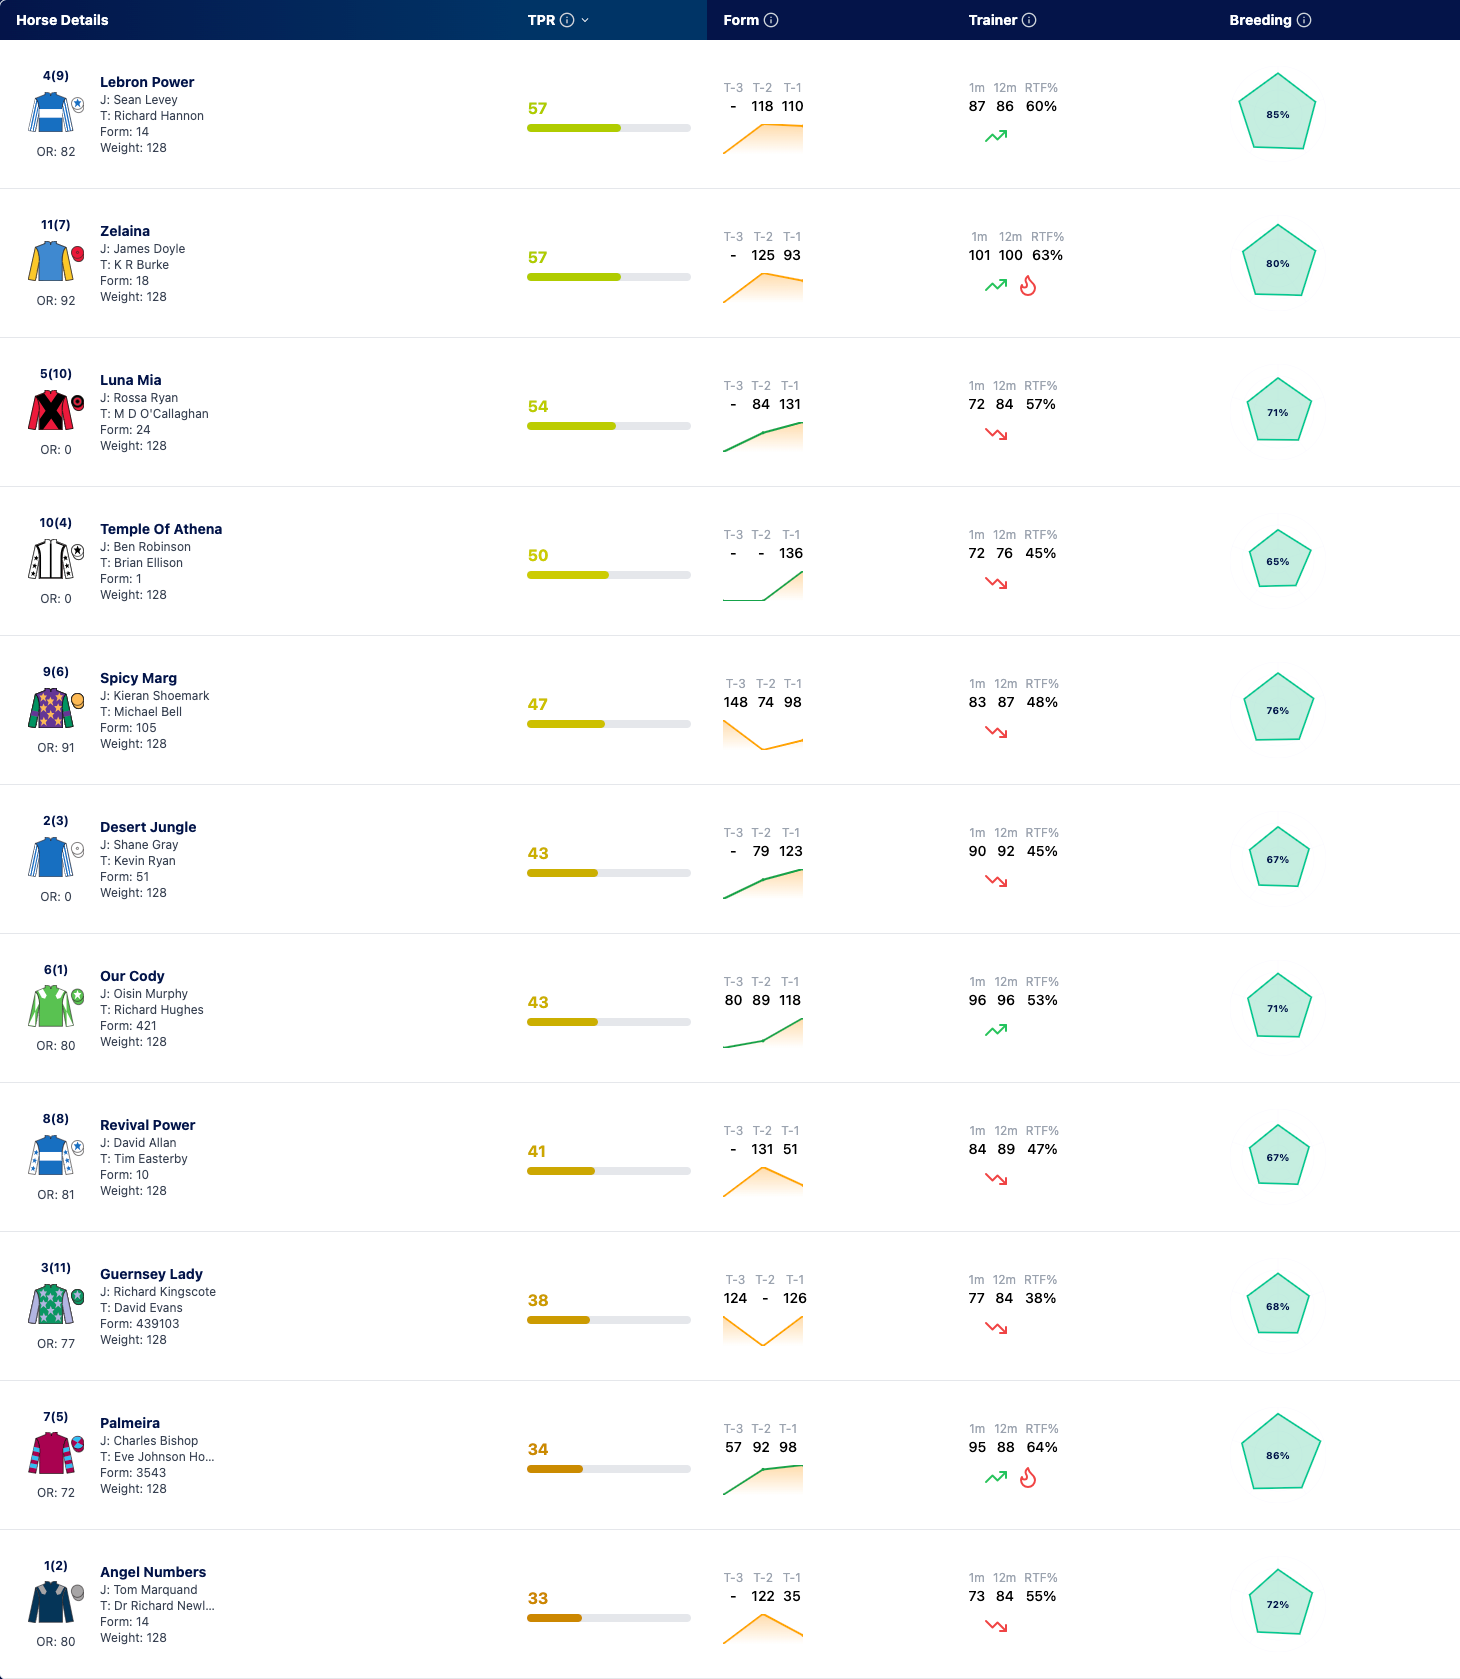Image resolution: width=1460 pixels, height=1679 pixels.
Task: Click the Trainer column info icon
Action: click(1029, 20)
